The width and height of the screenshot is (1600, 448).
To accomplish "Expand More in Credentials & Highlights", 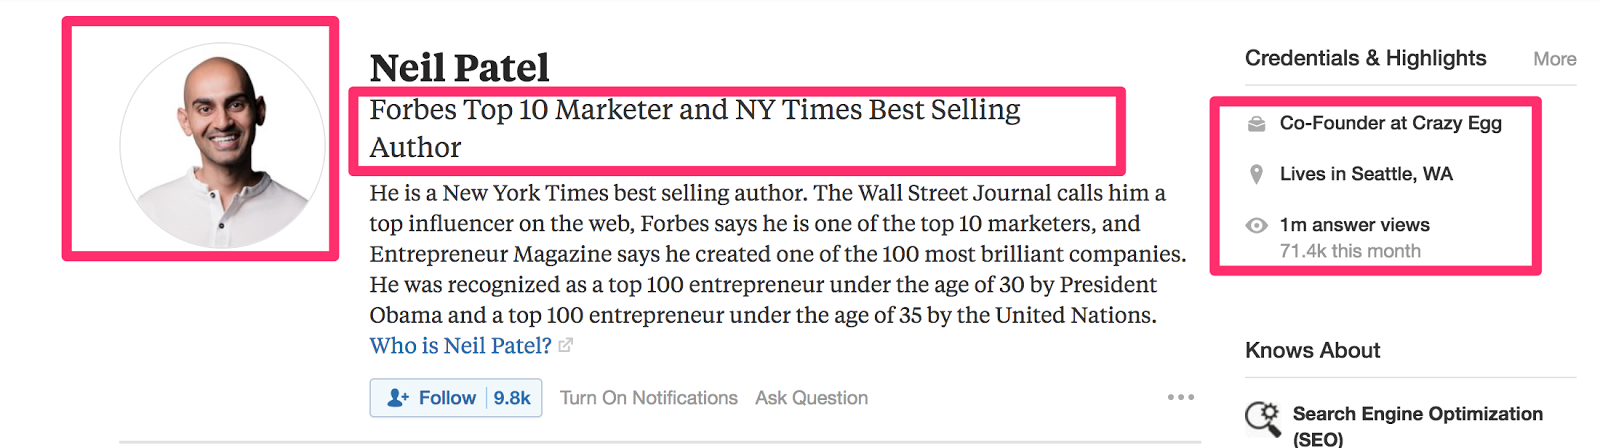I will (x=1555, y=59).
